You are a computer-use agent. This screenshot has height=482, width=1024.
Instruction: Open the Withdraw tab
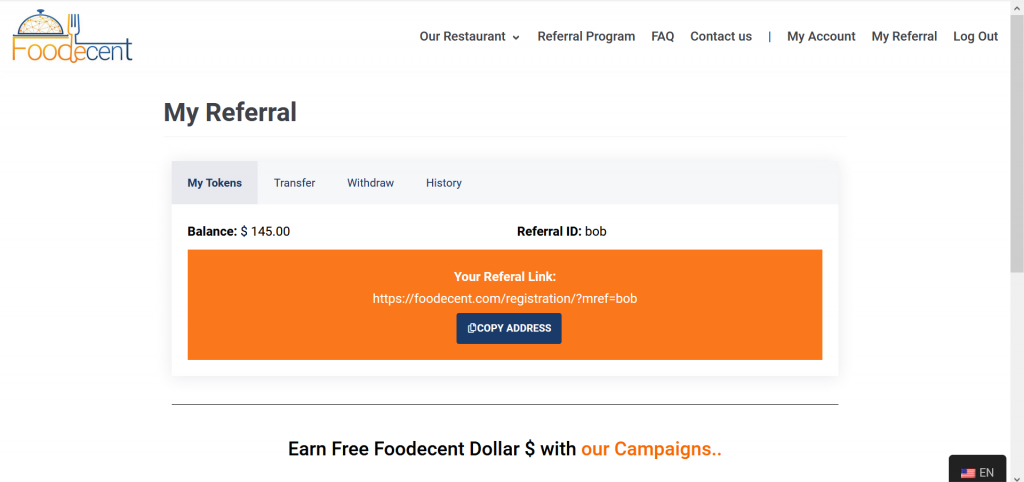370,183
